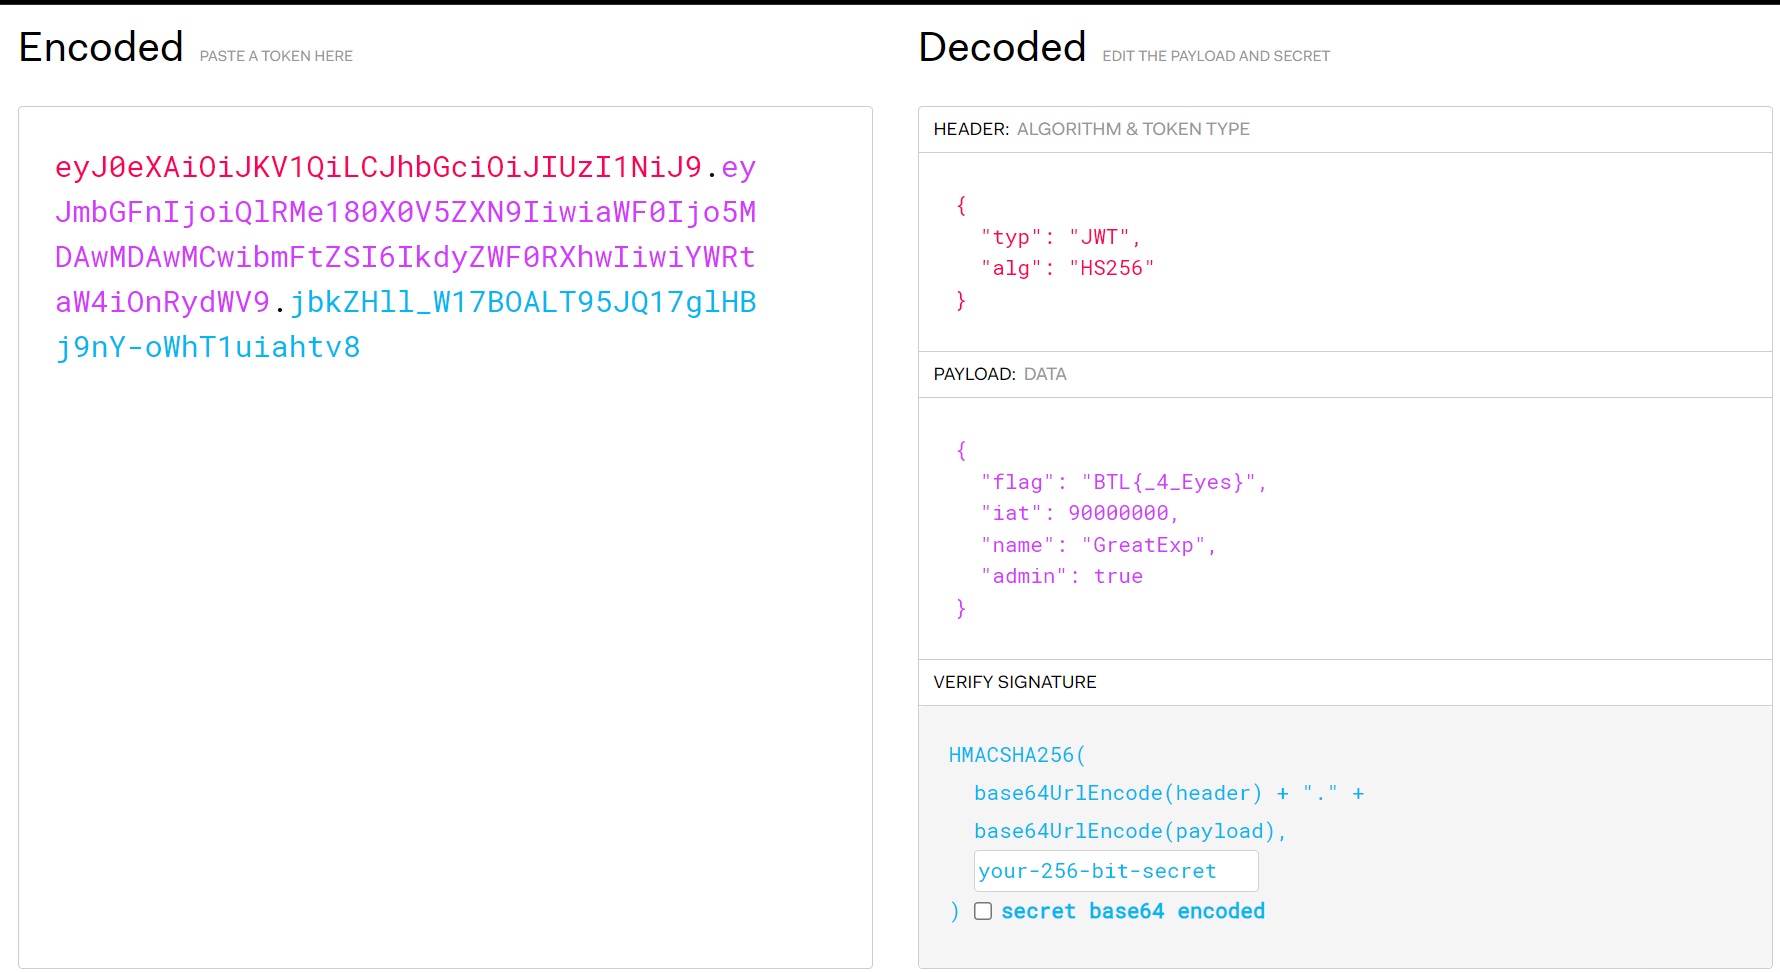Click the "iat": 90000000 payload line
Screen dimensions: 1780x972
(1080, 513)
